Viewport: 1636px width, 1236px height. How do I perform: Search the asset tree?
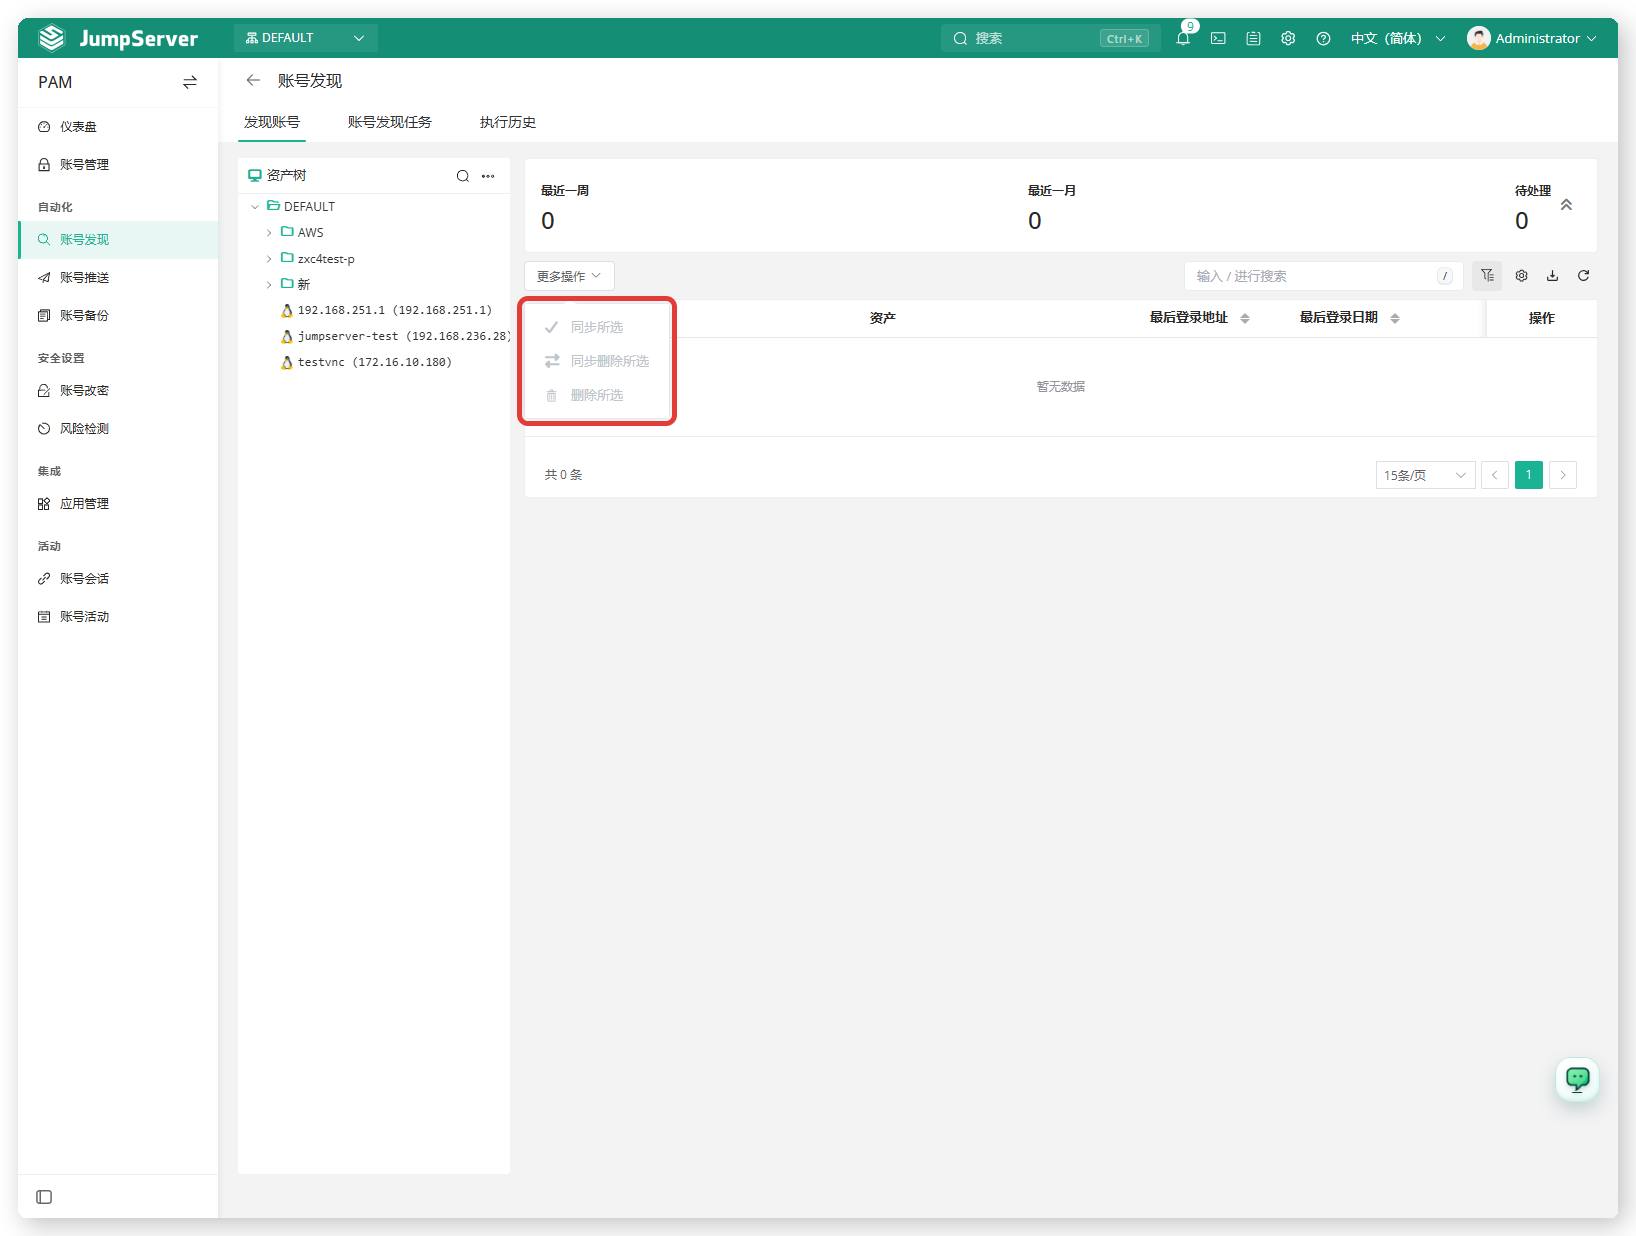click(463, 176)
